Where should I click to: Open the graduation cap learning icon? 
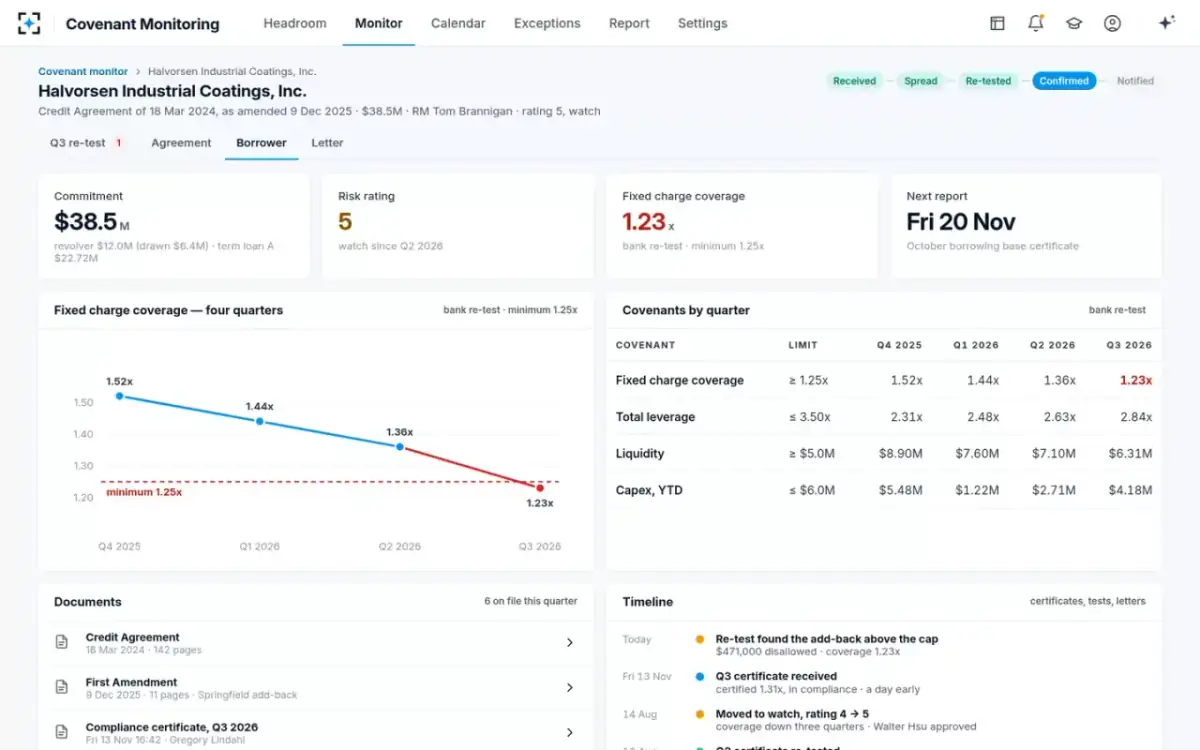pyautogui.click(x=1074, y=23)
